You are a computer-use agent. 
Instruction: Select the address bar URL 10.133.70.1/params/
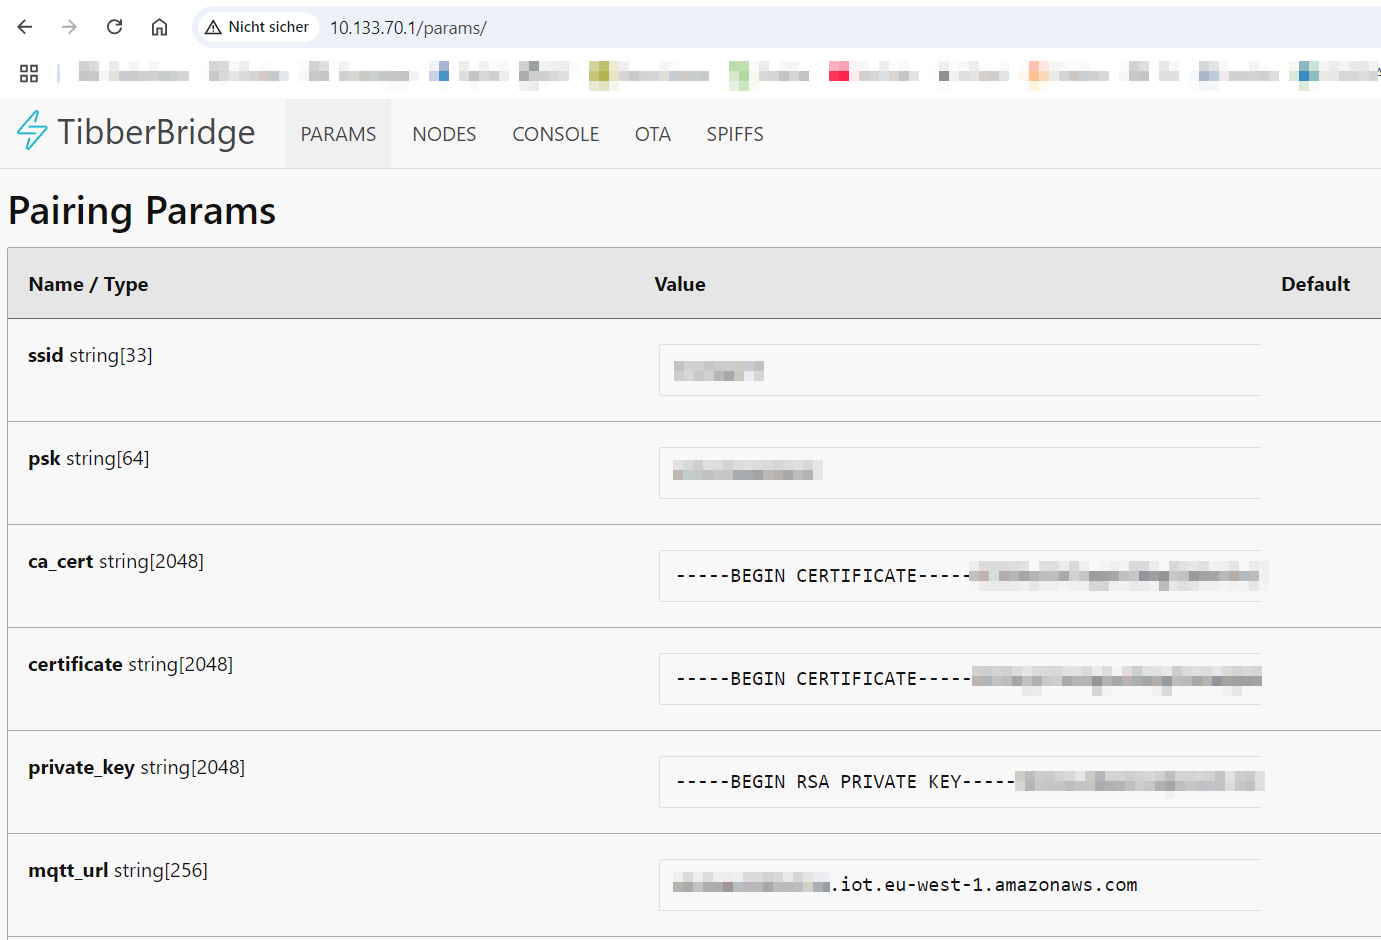click(x=408, y=28)
